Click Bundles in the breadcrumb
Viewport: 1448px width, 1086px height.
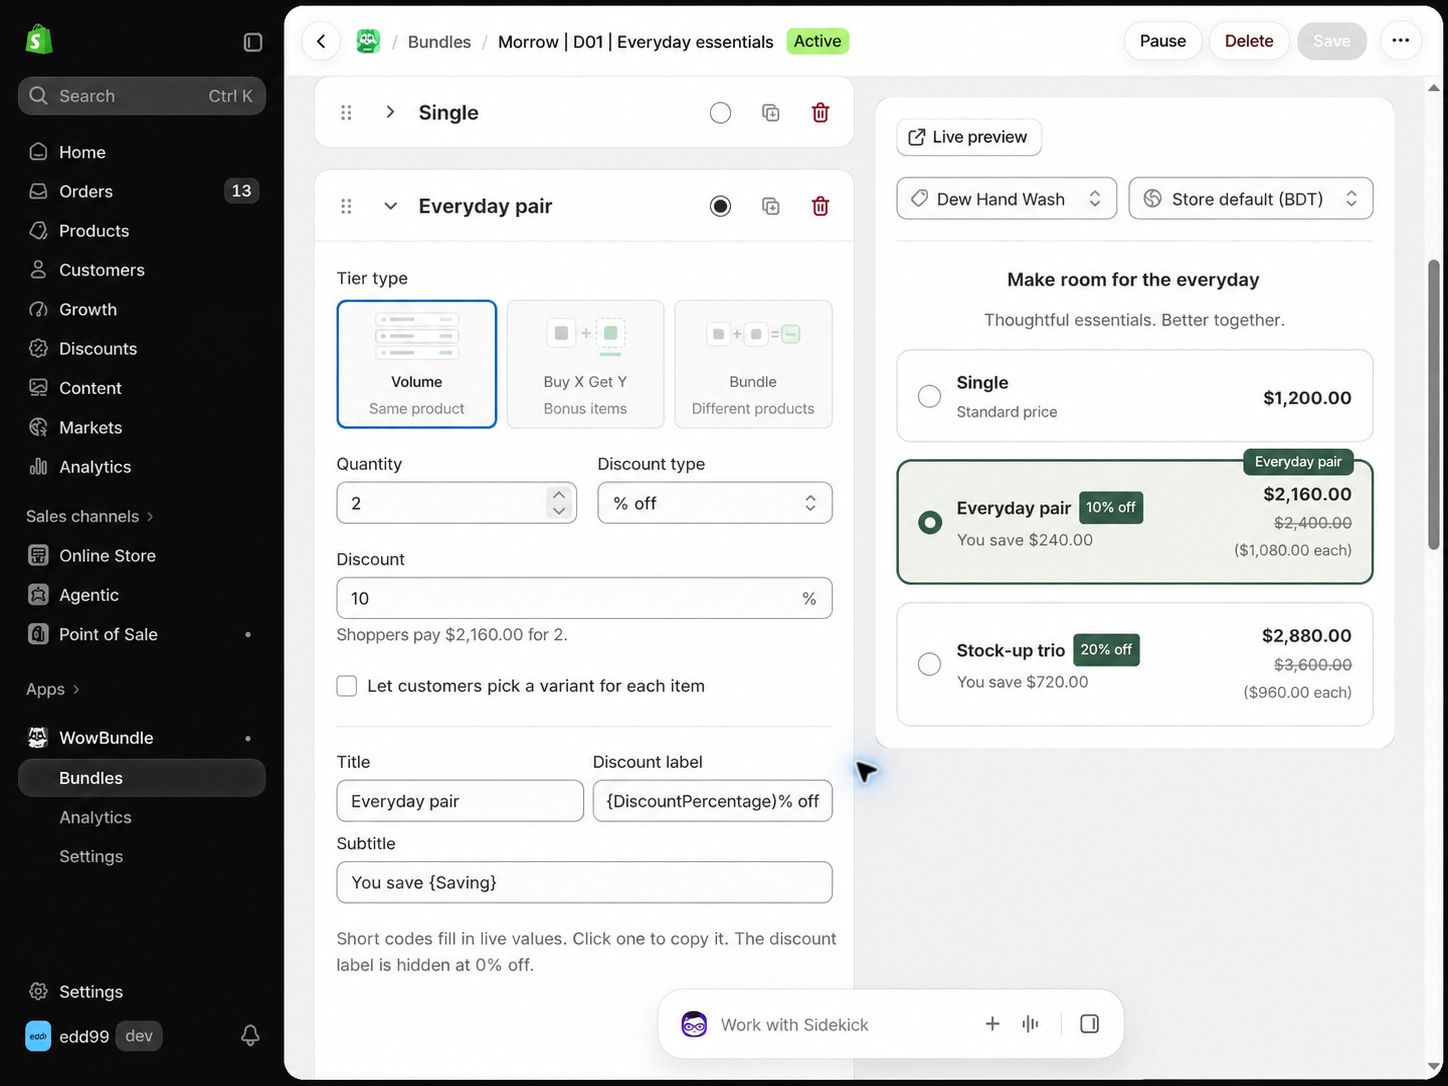(439, 42)
